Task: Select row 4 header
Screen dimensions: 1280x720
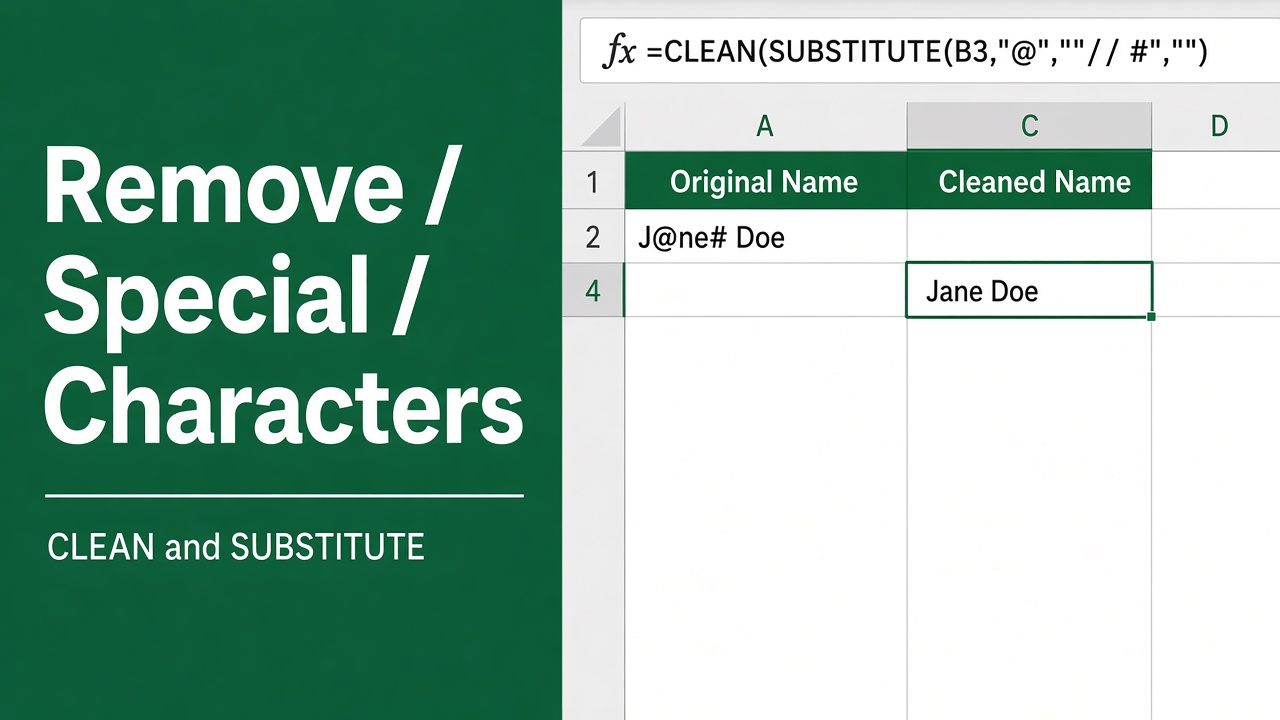Action: [593, 291]
